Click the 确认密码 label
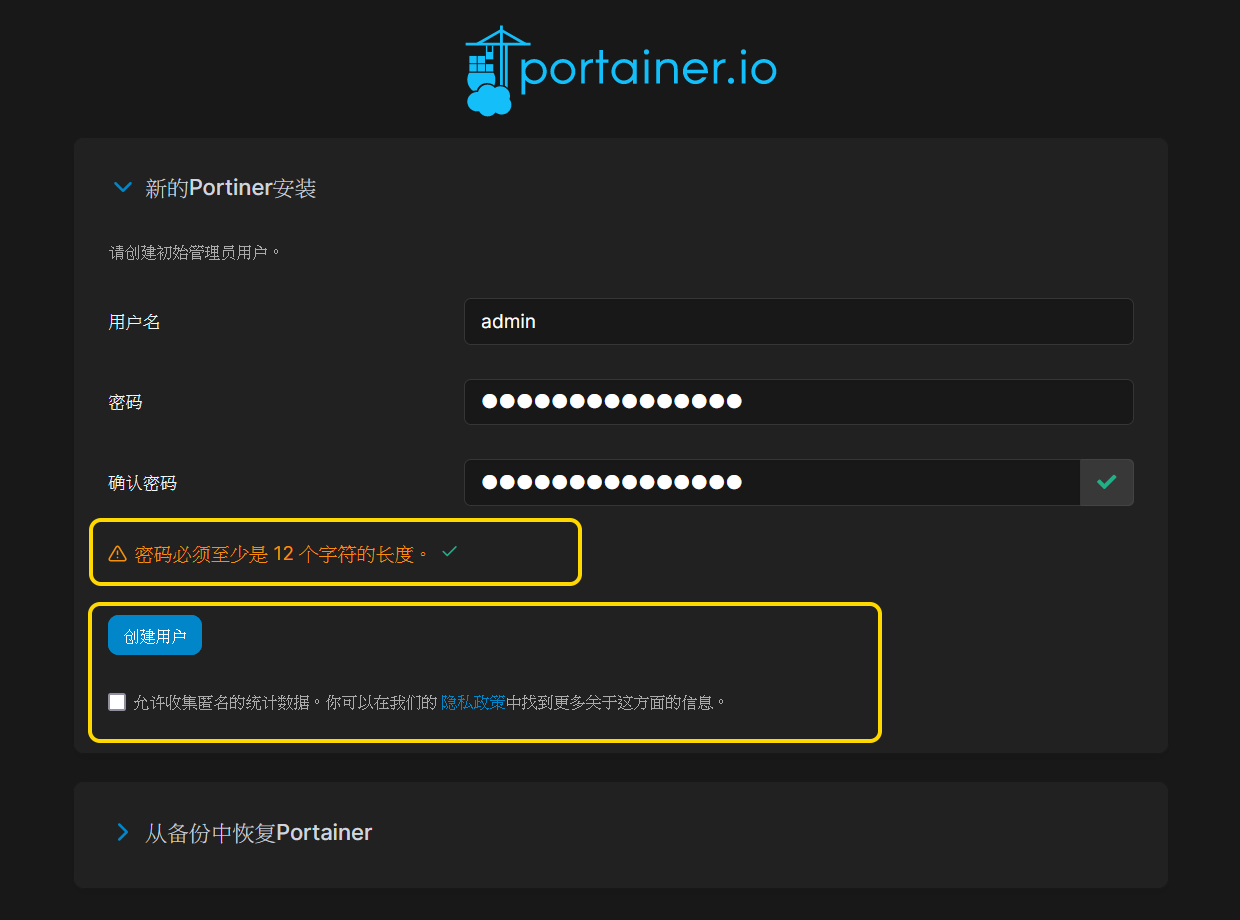This screenshot has width=1240, height=920. (x=142, y=483)
